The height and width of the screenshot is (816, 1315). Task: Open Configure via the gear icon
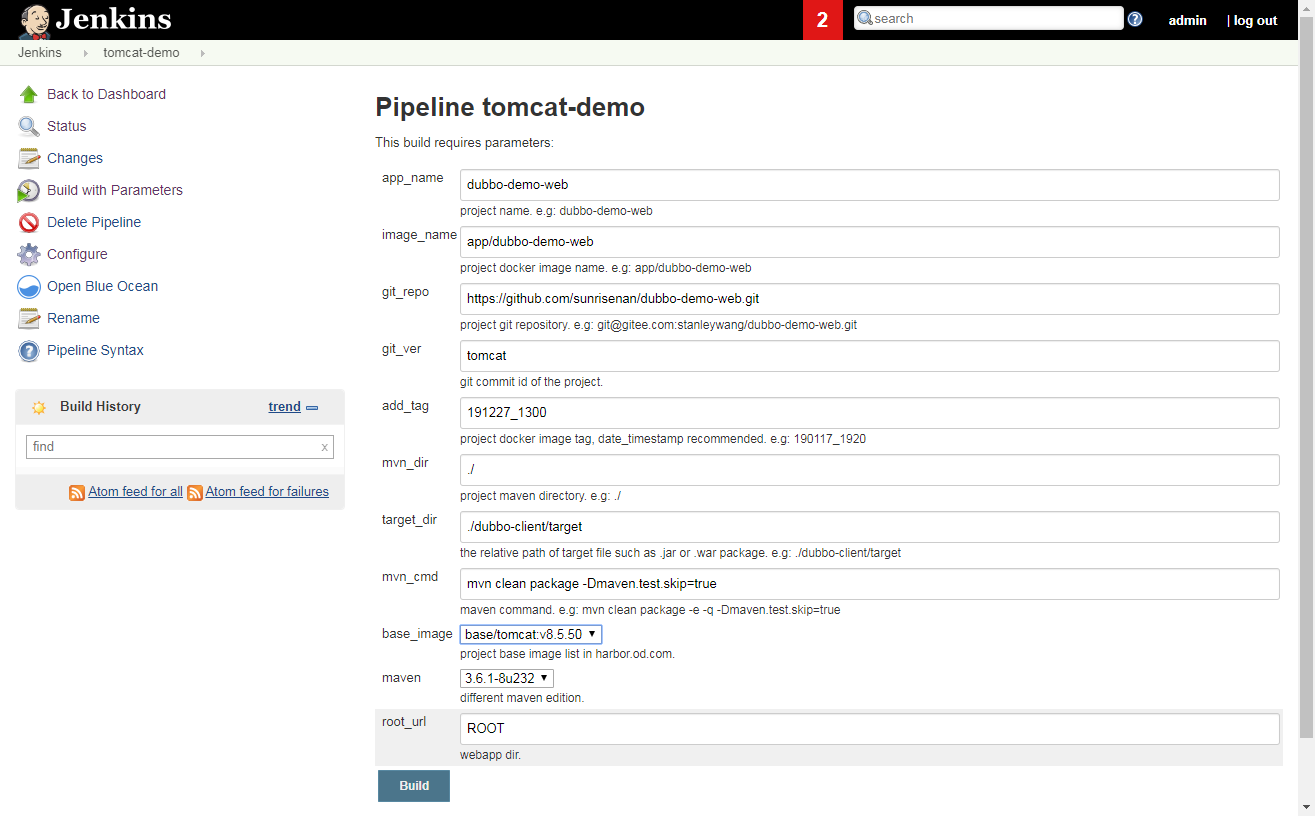28,254
